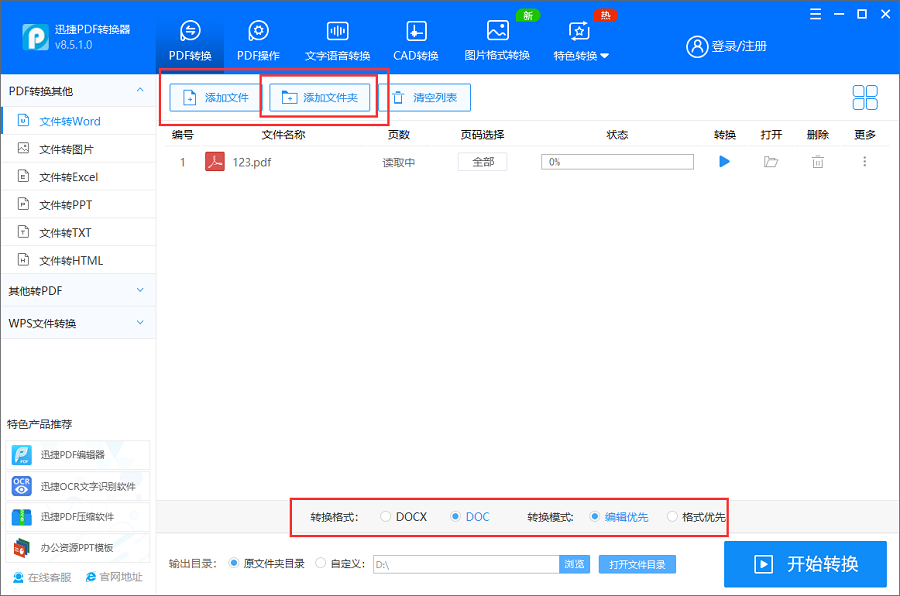Select the DOC format radio button
Screen dimensions: 900x596
coord(455,517)
